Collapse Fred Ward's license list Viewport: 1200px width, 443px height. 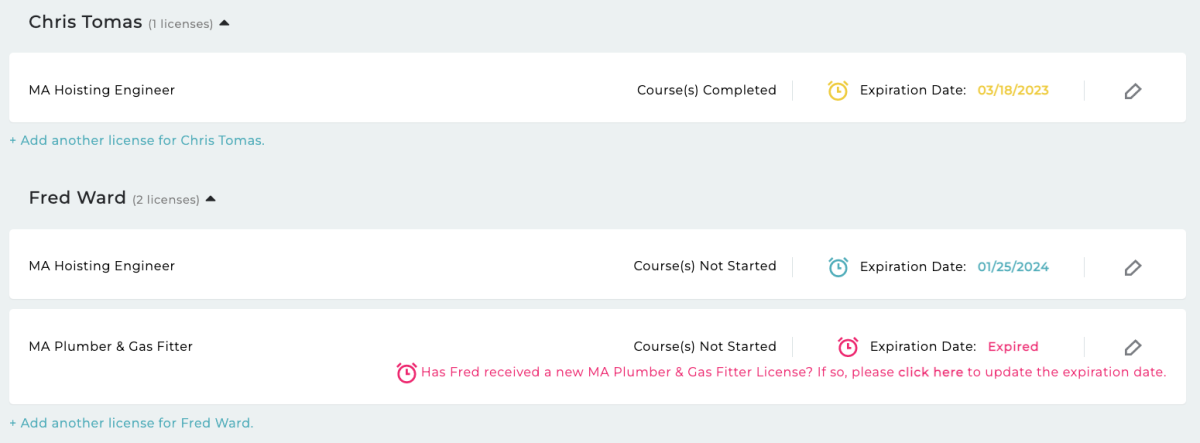pyautogui.click(x=210, y=199)
